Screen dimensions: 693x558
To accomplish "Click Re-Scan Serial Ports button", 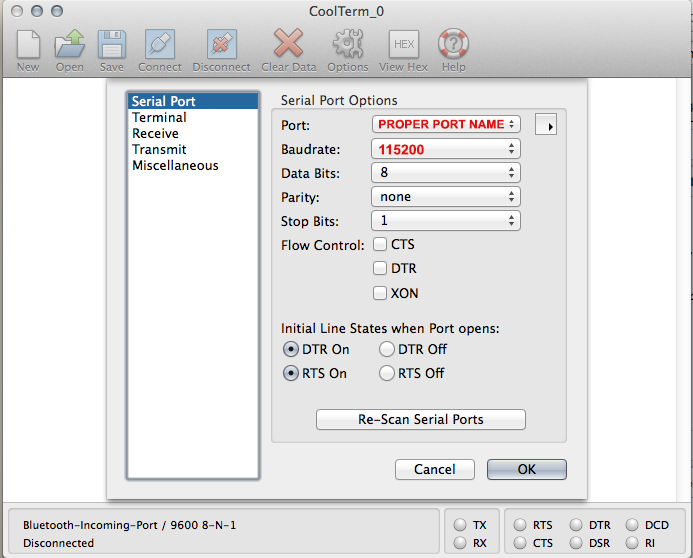I will [421, 419].
